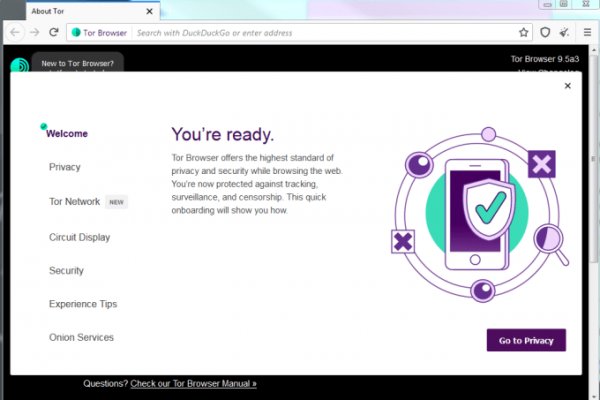Close the onboarding dialog with X

(568, 86)
